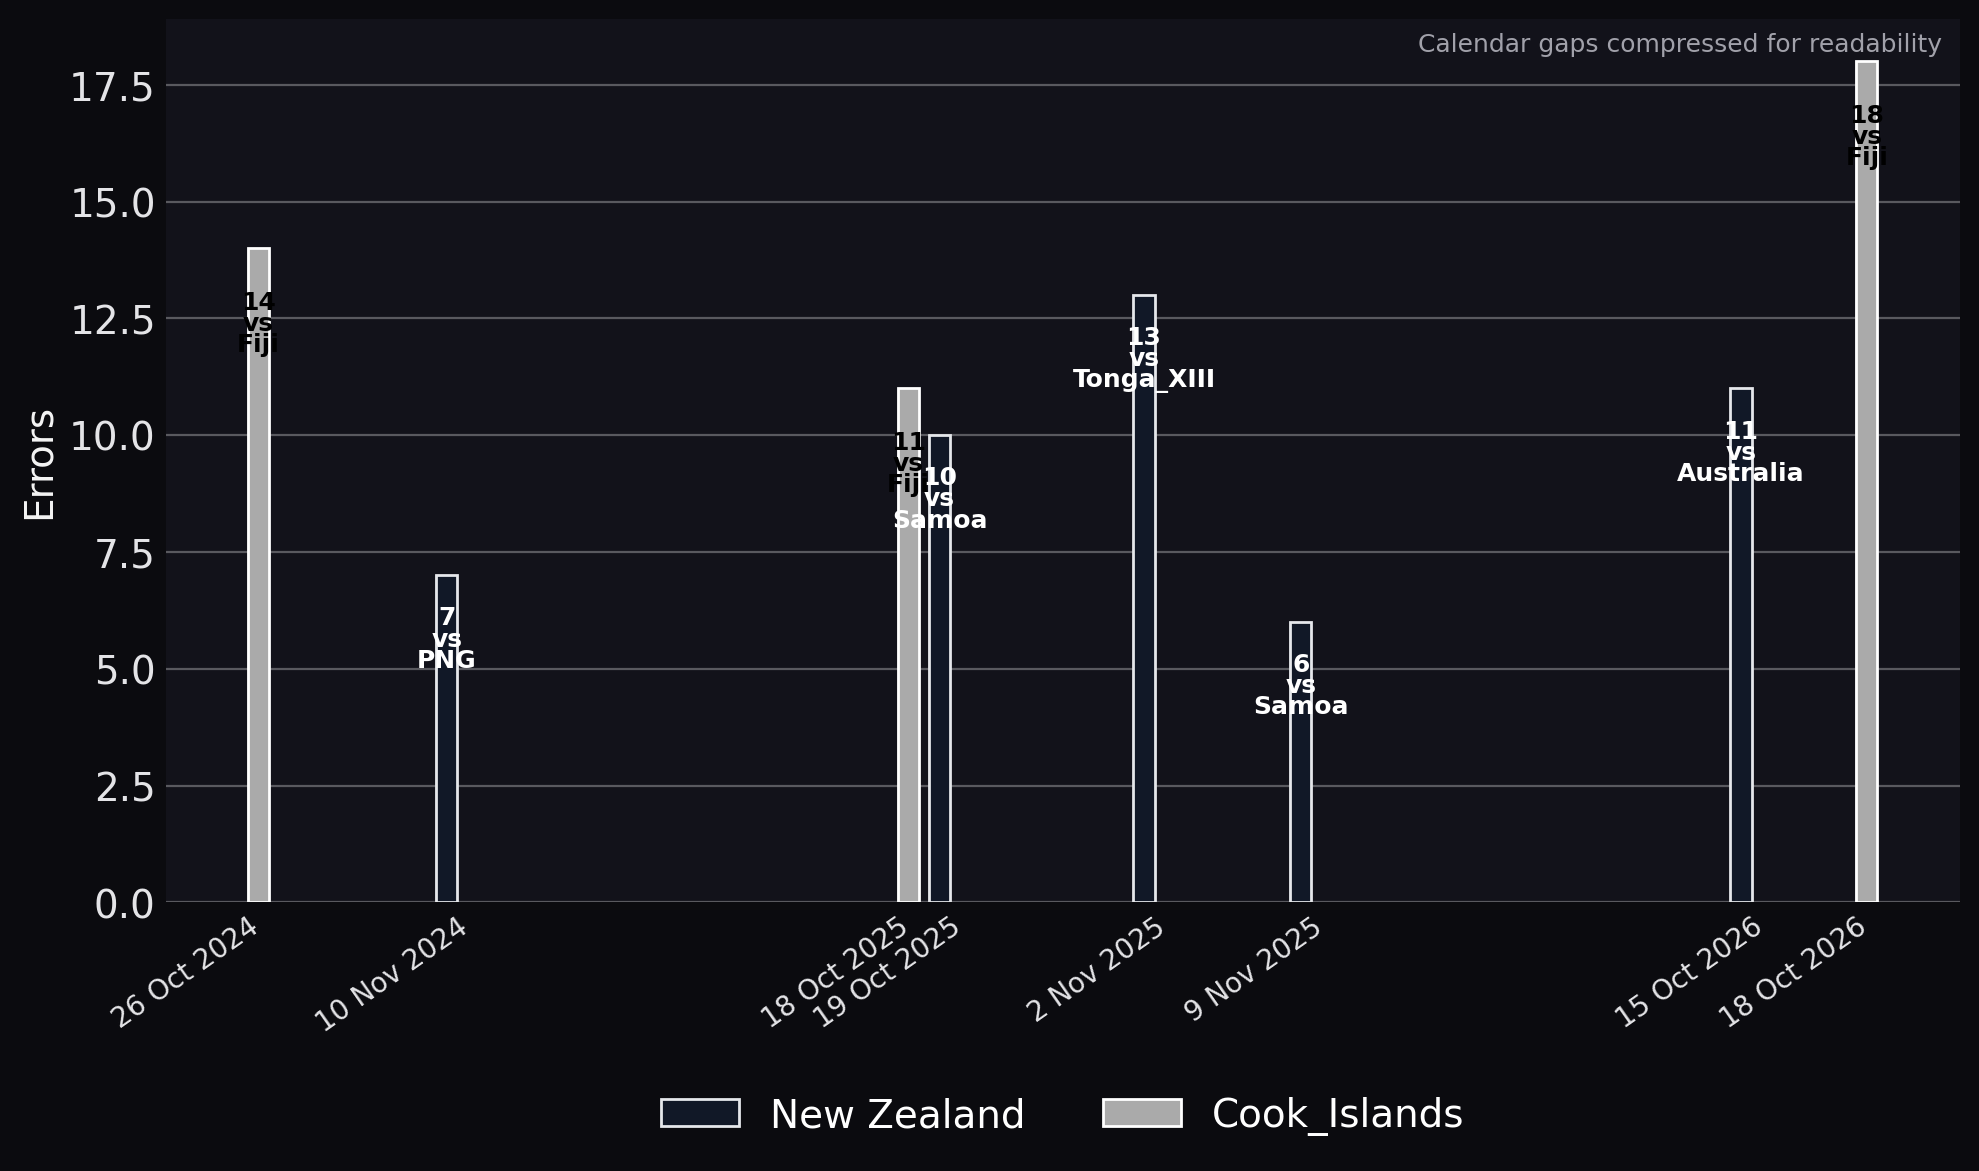Select the Cook_Islands legend label
The image size is (1979, 1171).
click(x=1337, y=1114)
